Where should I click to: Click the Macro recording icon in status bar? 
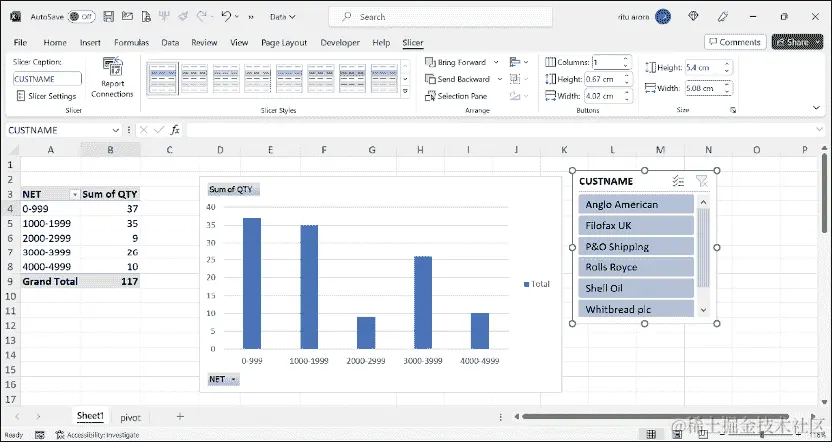pyautogui.click(x=40, y=435)
